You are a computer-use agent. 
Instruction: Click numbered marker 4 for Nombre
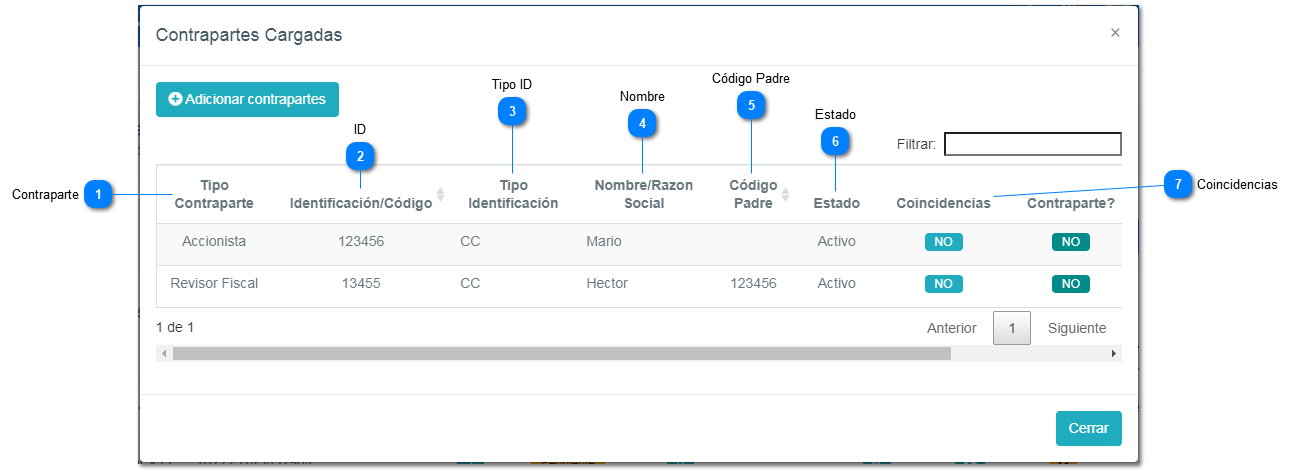(642, 123)
